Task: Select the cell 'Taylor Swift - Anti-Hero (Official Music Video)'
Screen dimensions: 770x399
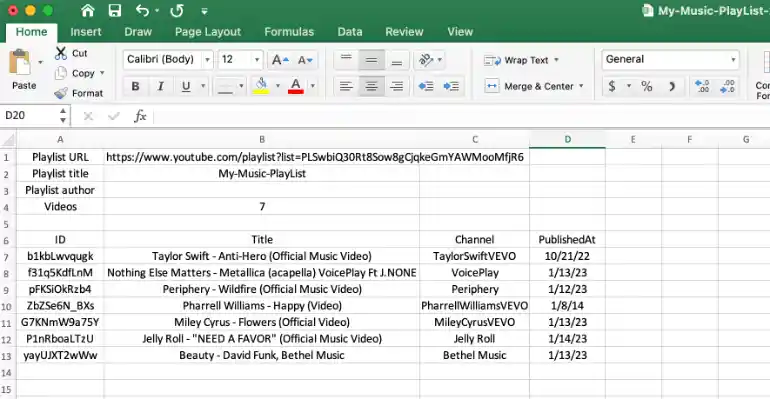Action: pos(262,256)
